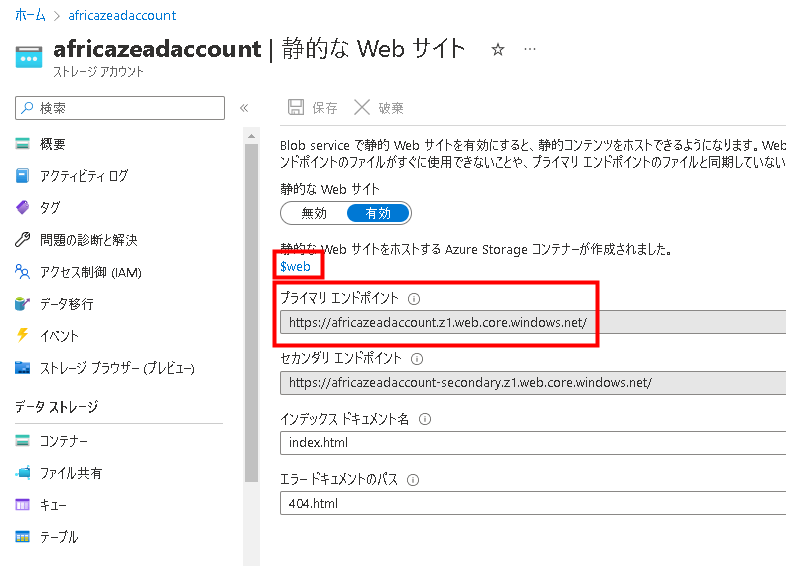Collapse the sidebar with the double chevron
This screenshot has height=566, width=786.
[244, 108]
